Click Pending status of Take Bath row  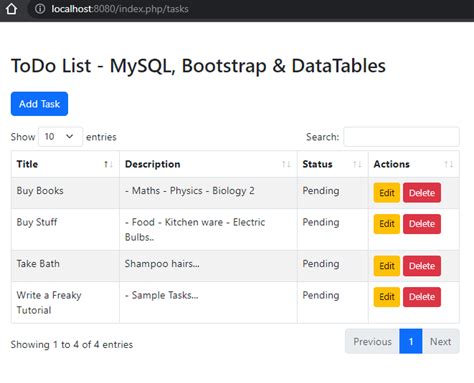click(321, 264)
